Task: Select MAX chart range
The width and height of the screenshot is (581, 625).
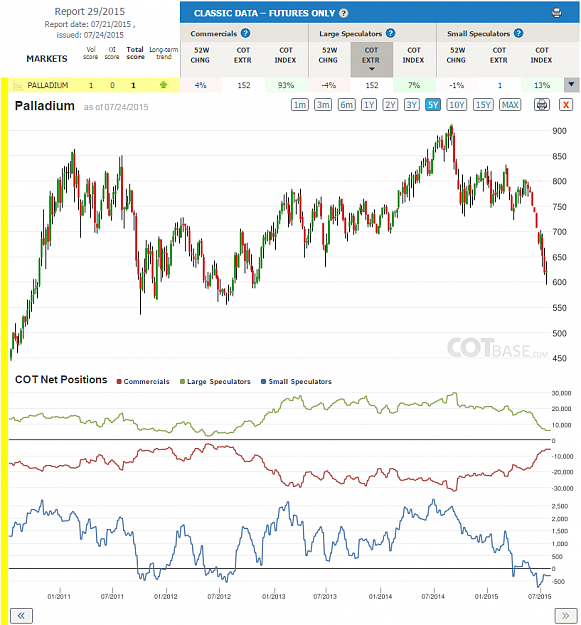Action: (510, 105)
